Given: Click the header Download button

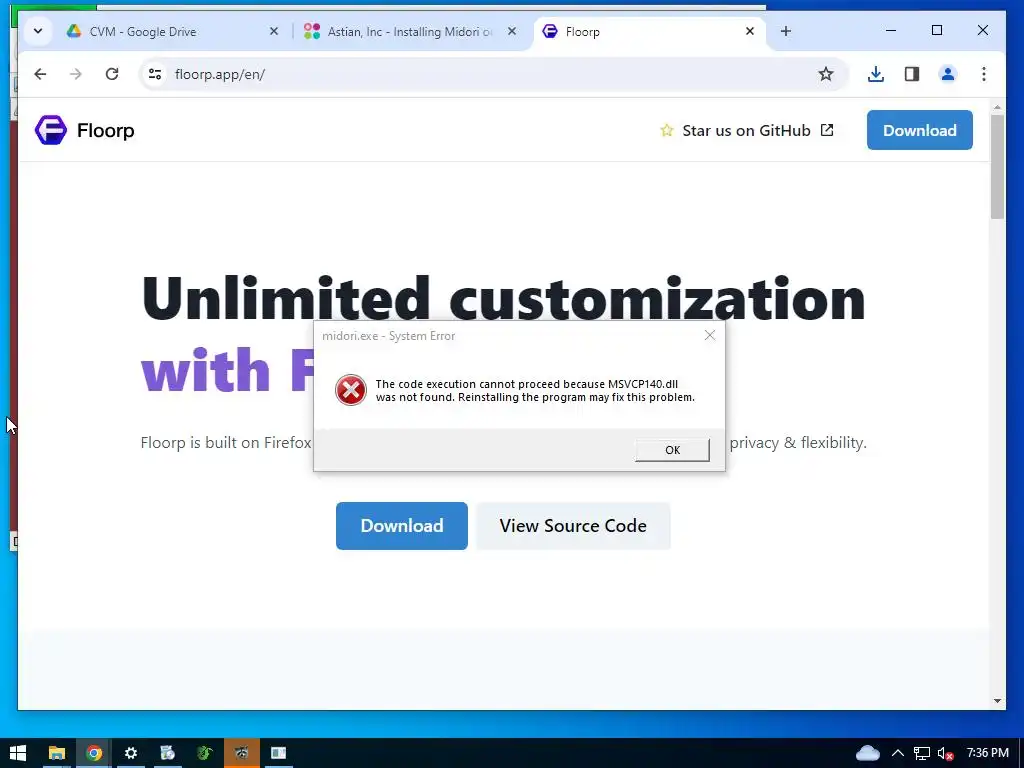Looking at the screenshot, I should click(x=920, y=130).
